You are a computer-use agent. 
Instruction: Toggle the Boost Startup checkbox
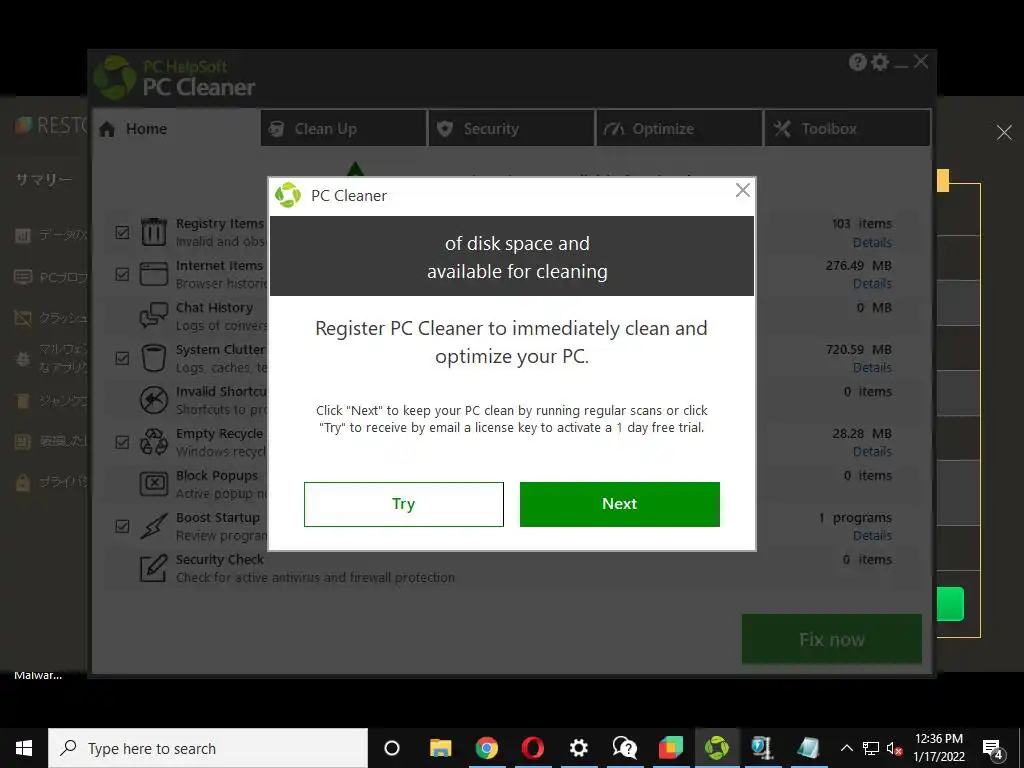pyautogui.click(x=122, y=526)
